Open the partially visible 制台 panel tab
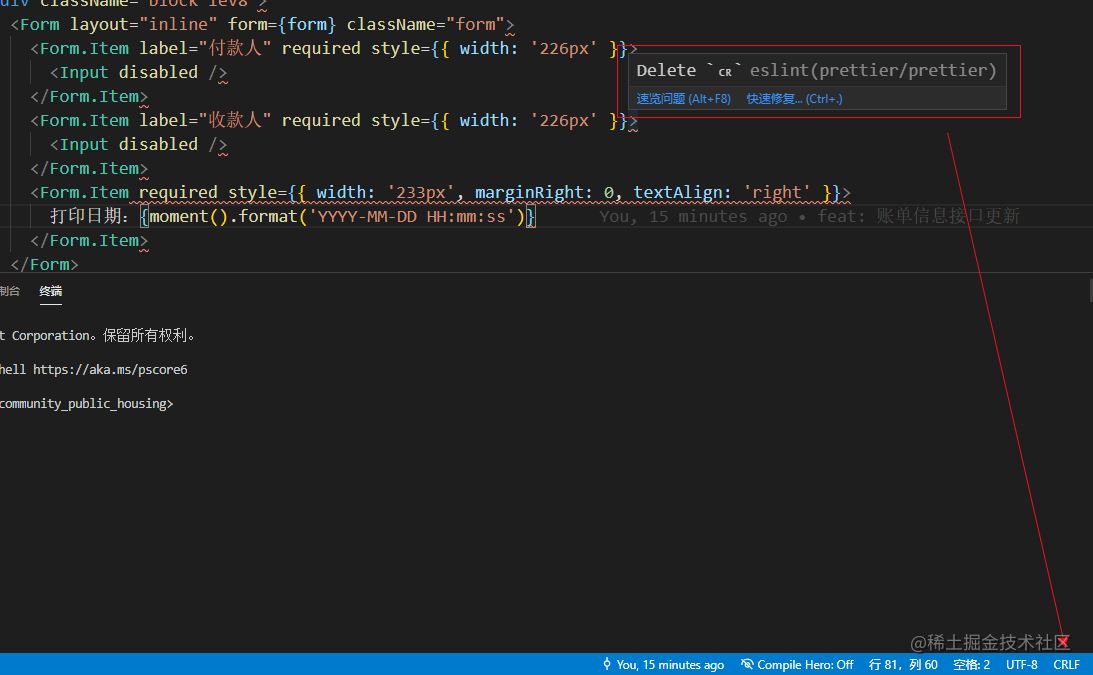 [x=10, y=291]
